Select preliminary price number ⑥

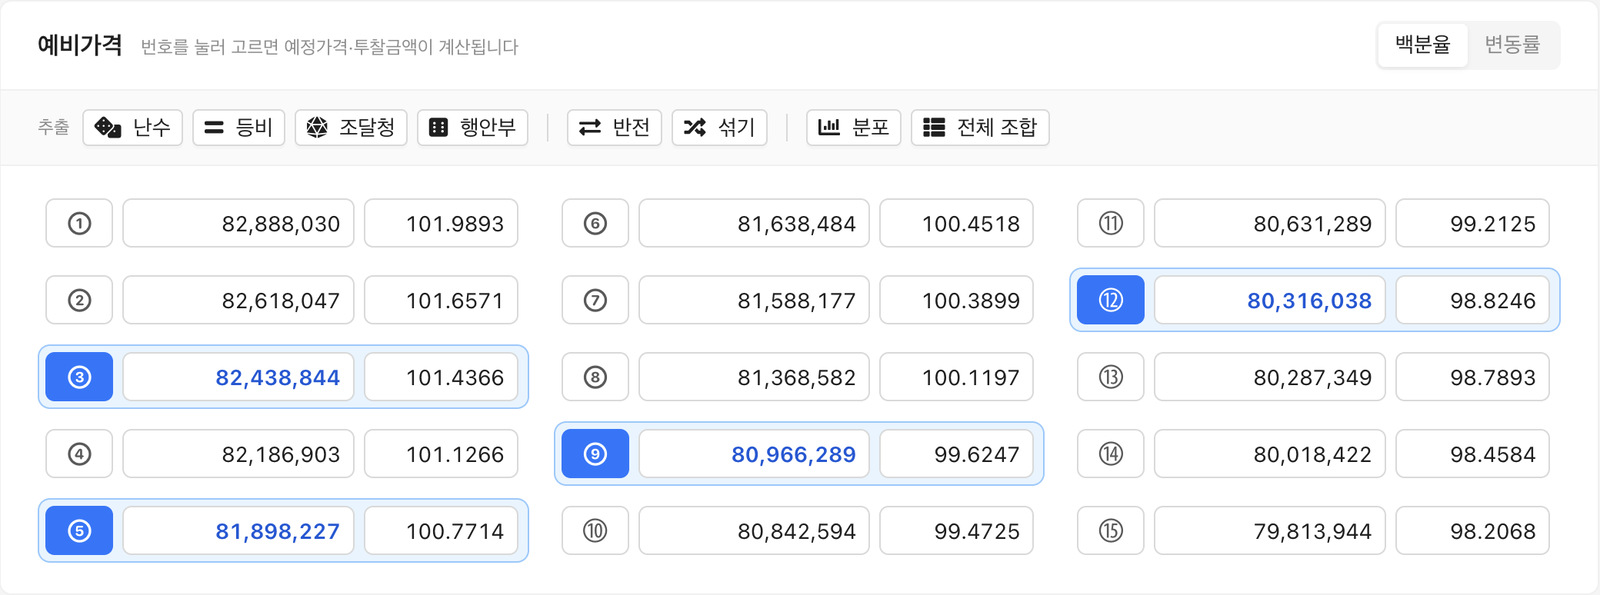tap(595, 223)
